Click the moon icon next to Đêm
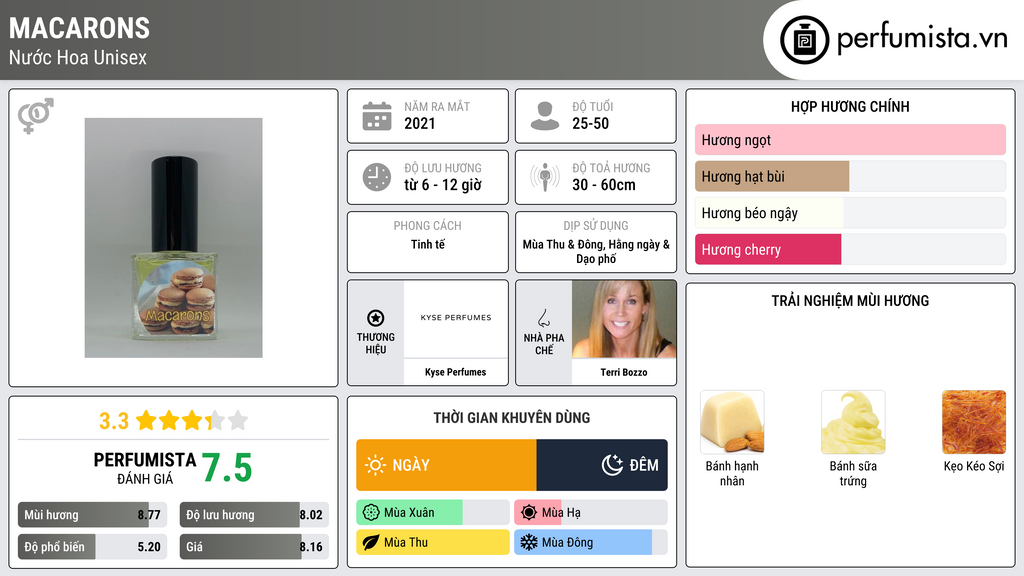This screenshot has height=576, width=1024. [x=612, y=465]
